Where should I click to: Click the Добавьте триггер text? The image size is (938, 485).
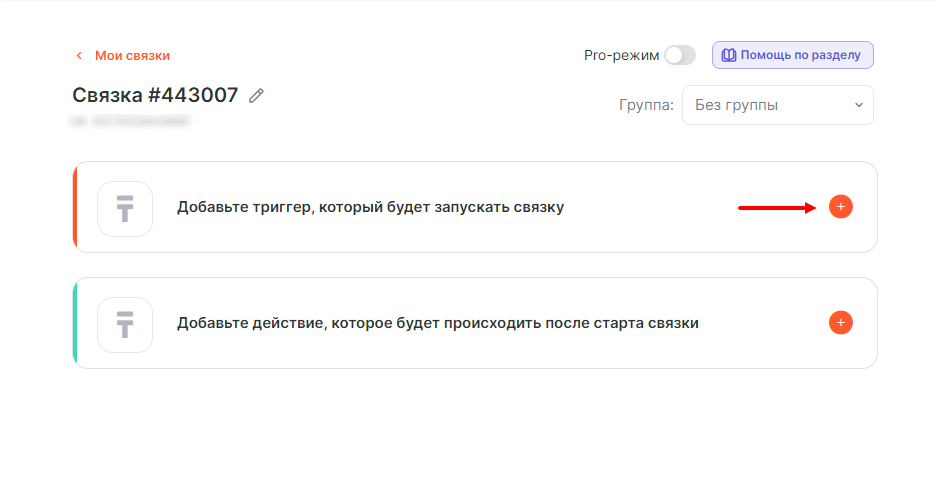point(370,208)
